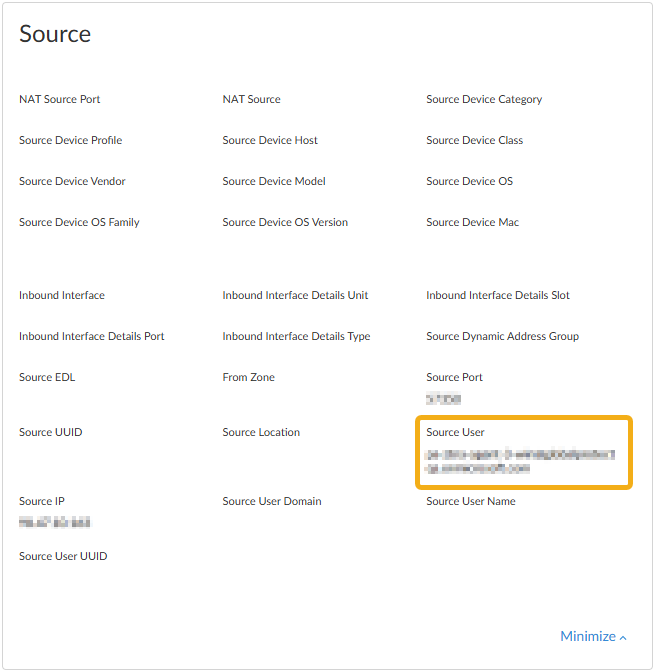This screenshot has height=671, width=654.
Task: Click the Source User UUID label
Action: [63, 556]
